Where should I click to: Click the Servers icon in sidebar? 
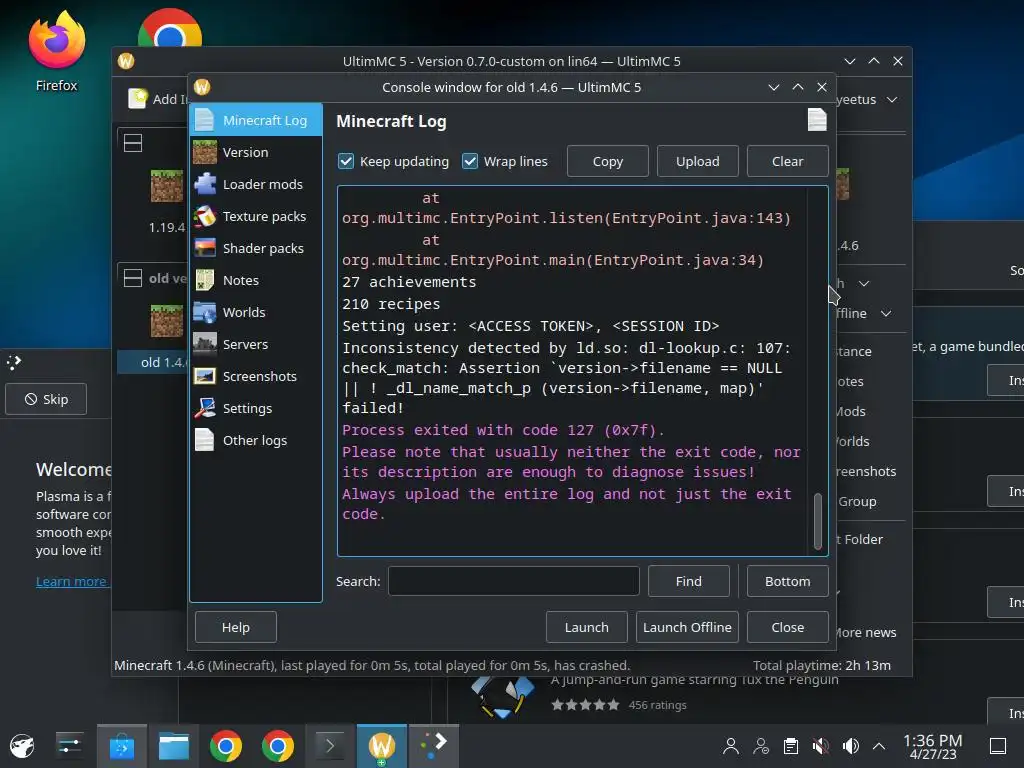(x=205, y=344)
